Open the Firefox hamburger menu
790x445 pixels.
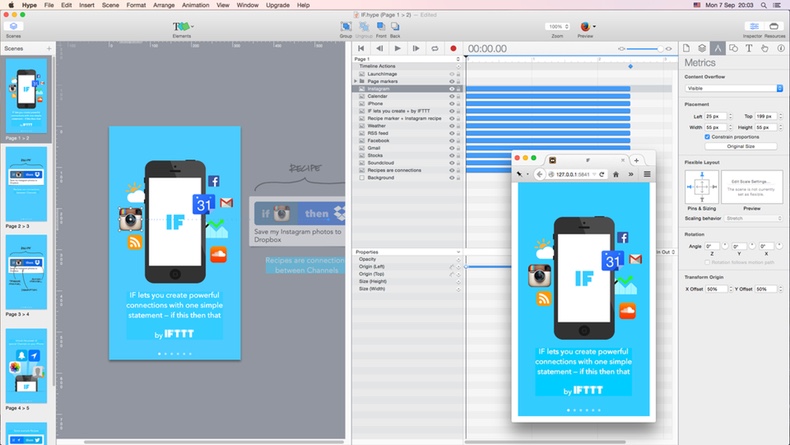pyautogui.click(x=647, y=174)
